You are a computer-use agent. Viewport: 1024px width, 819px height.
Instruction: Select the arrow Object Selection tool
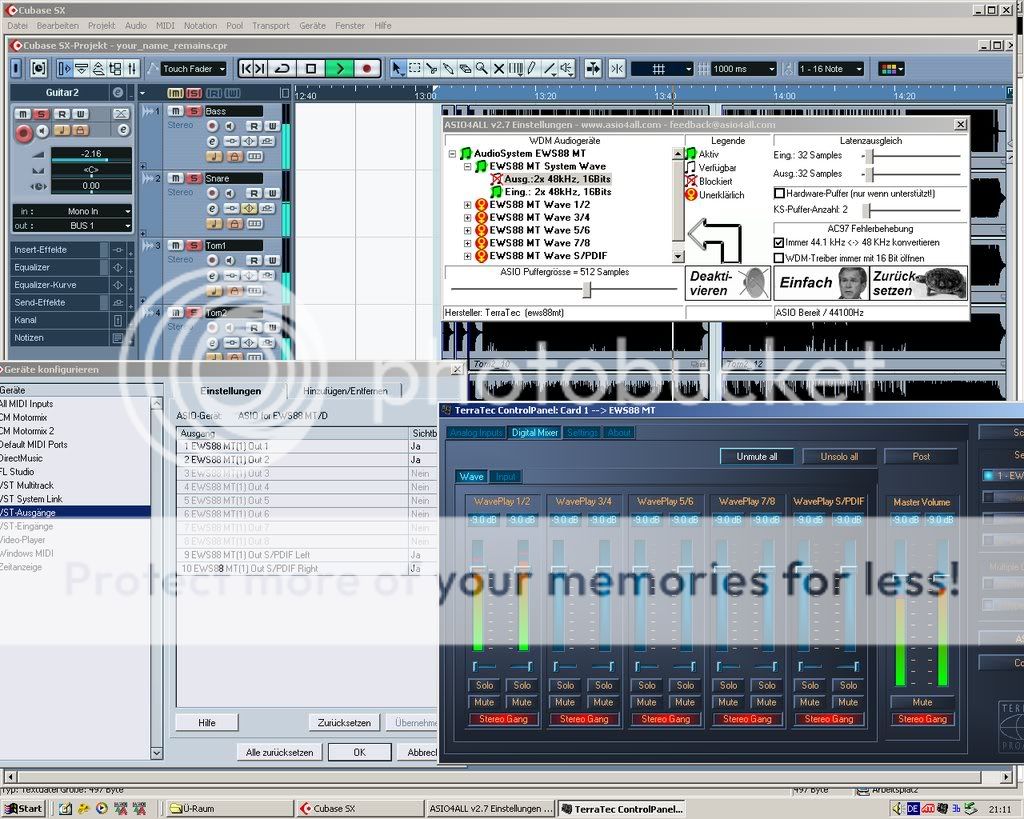398,69
